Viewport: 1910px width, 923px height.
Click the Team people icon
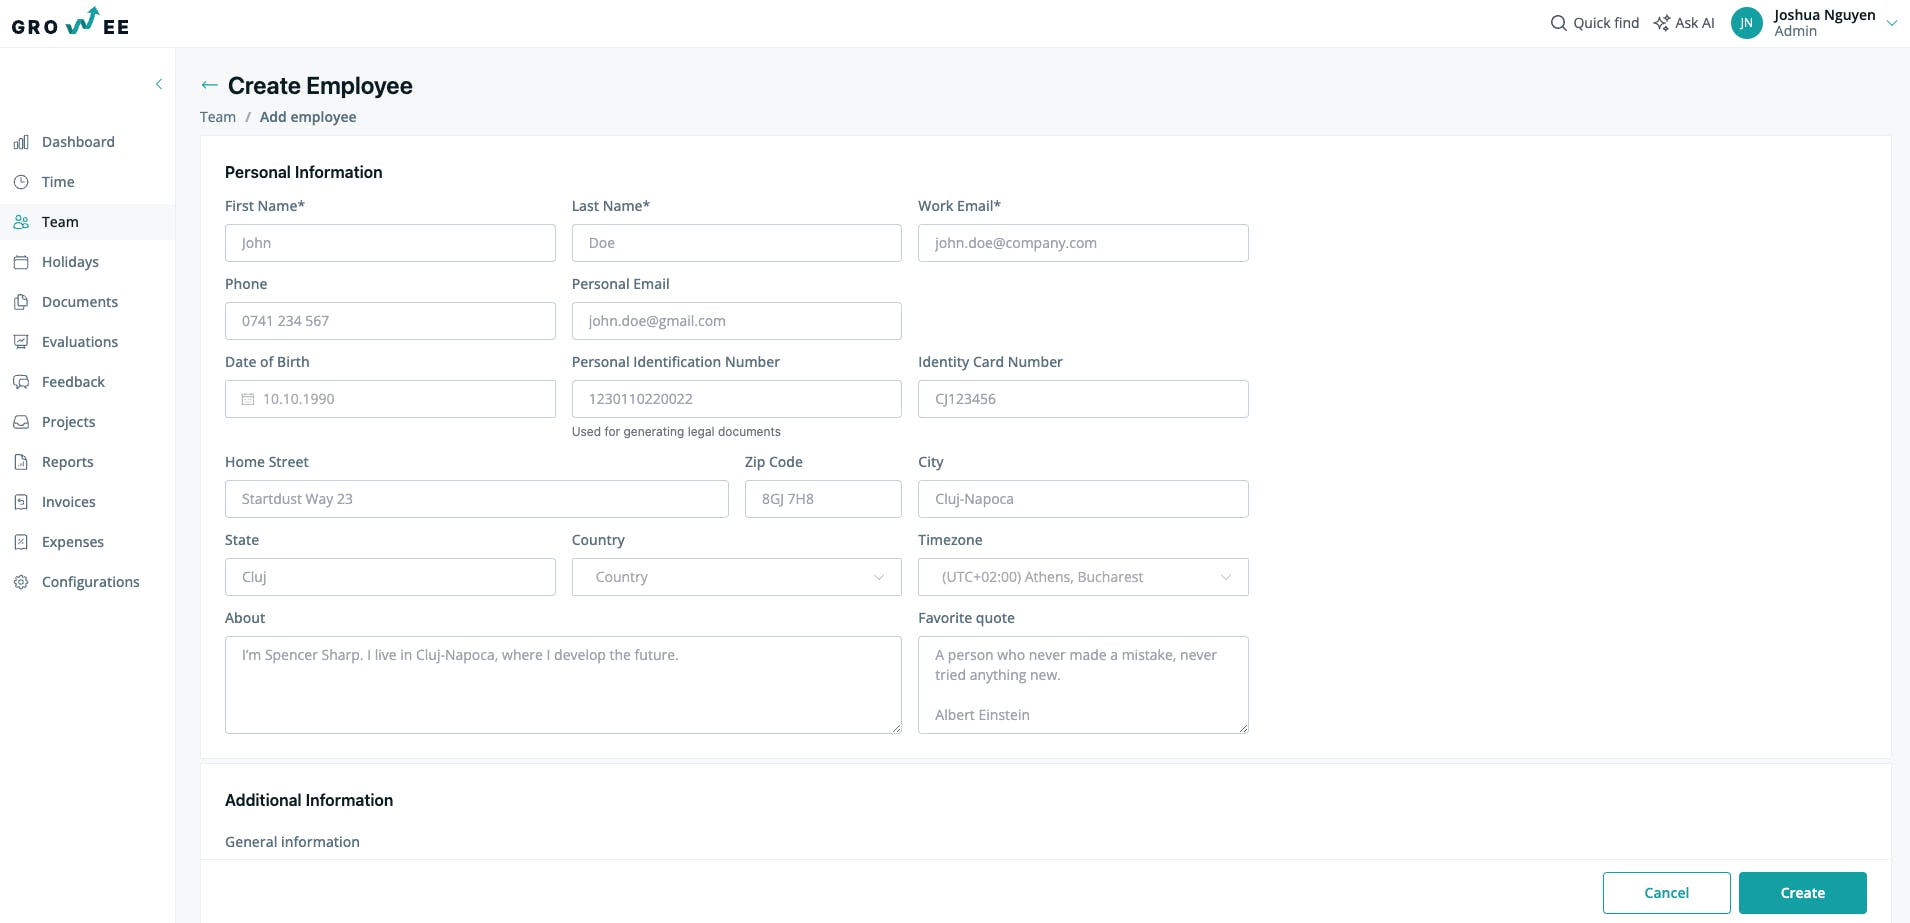coord(21,222)
